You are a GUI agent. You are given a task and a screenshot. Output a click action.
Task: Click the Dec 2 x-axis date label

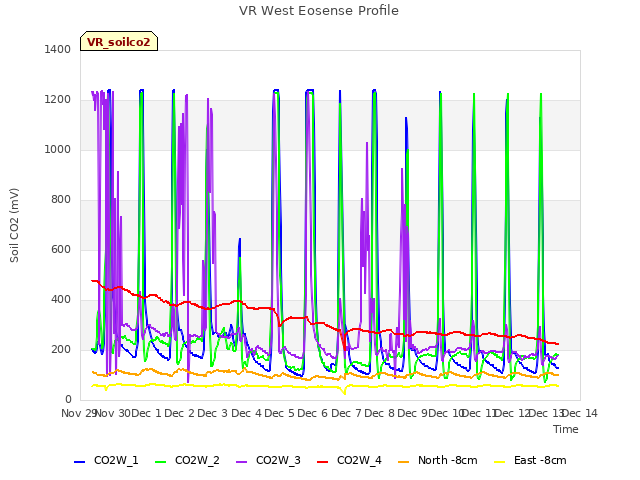(180, 413)
